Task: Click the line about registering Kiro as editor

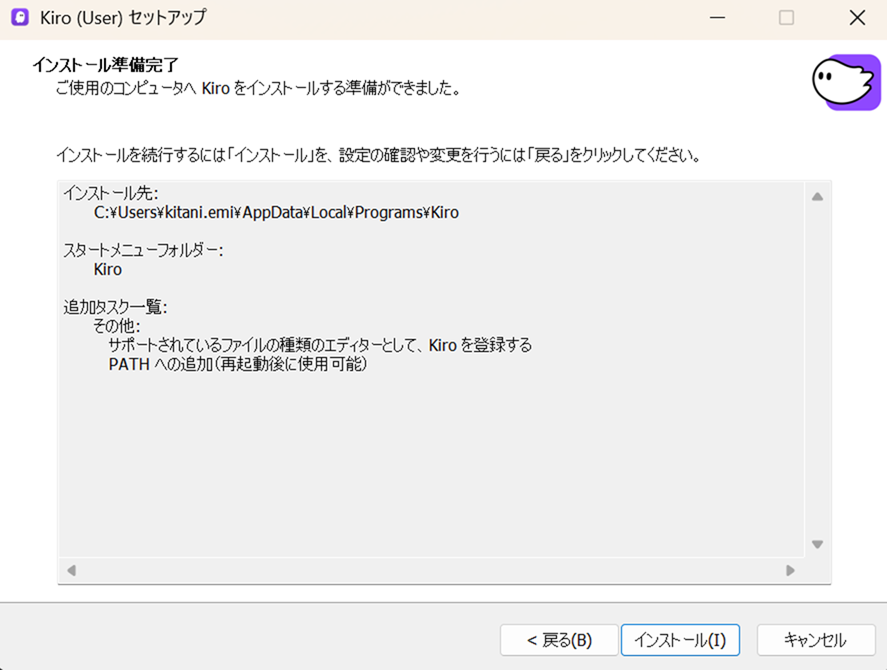Action: click(320, 345)
